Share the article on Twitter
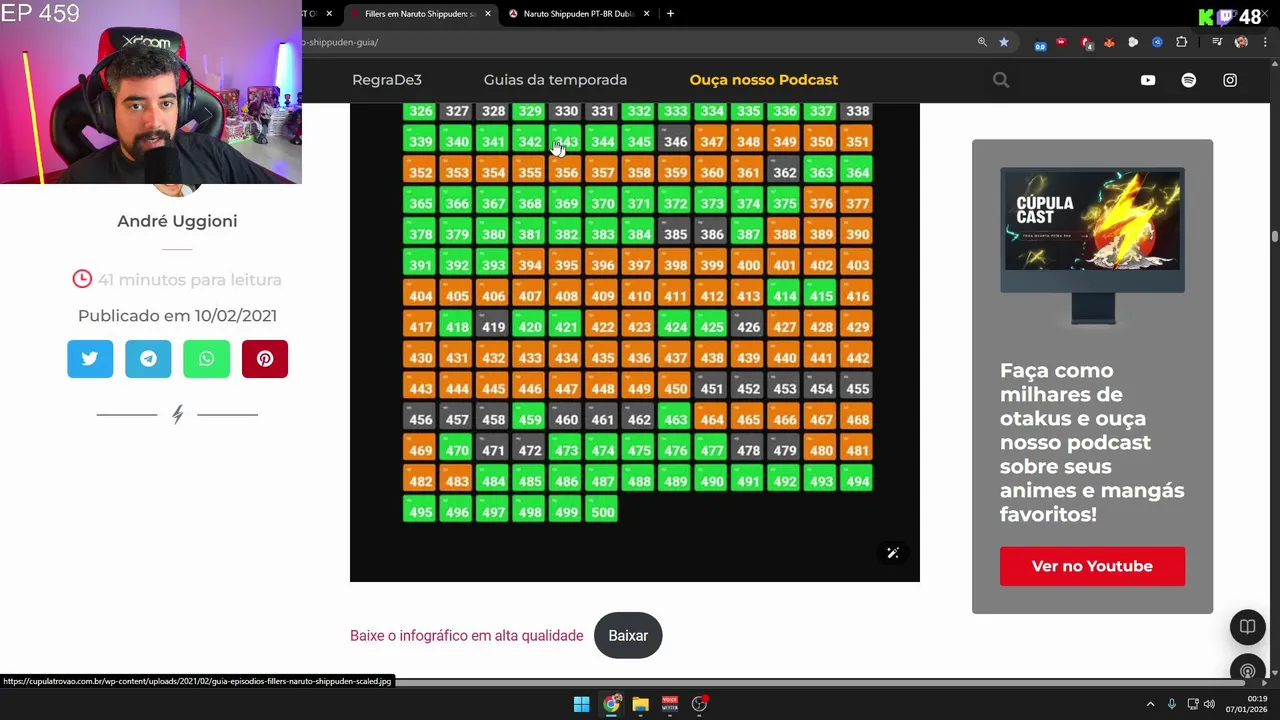 tap(90, 359)
